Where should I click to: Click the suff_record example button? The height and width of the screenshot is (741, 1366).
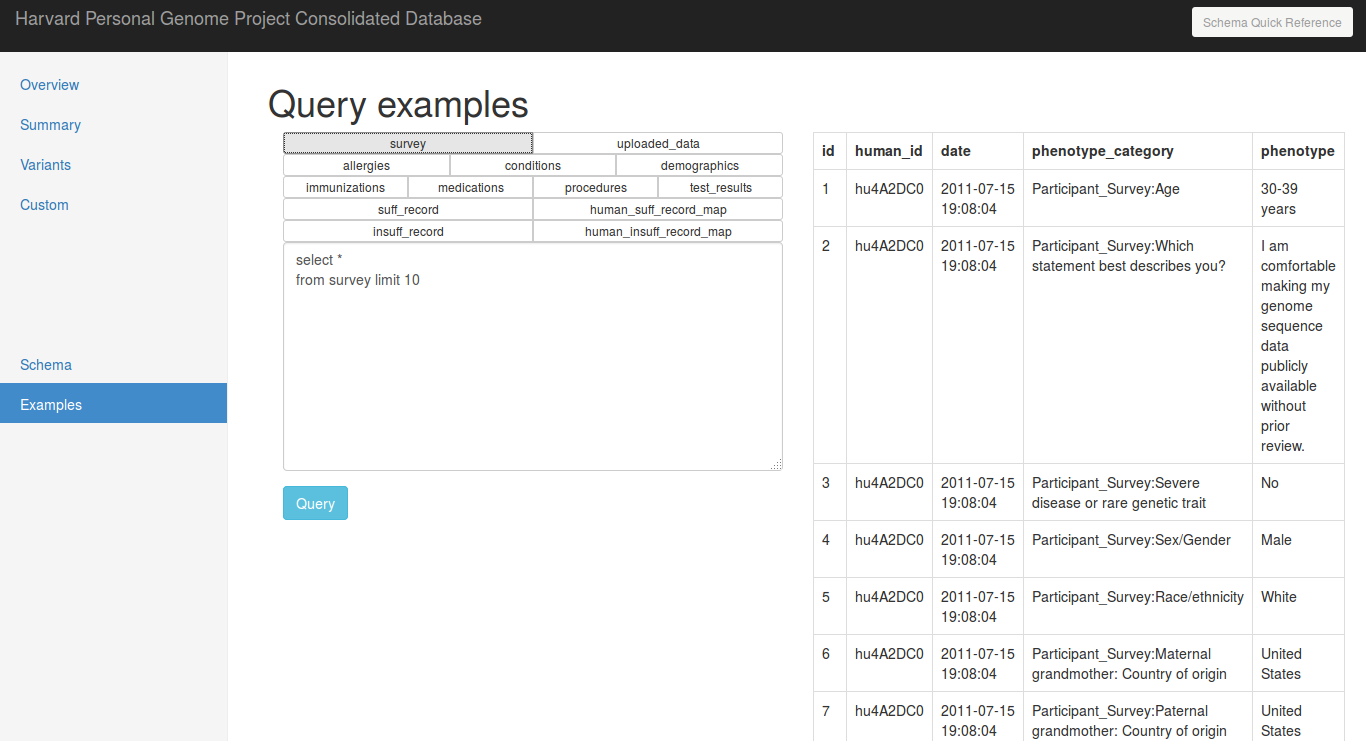(408, 210)
